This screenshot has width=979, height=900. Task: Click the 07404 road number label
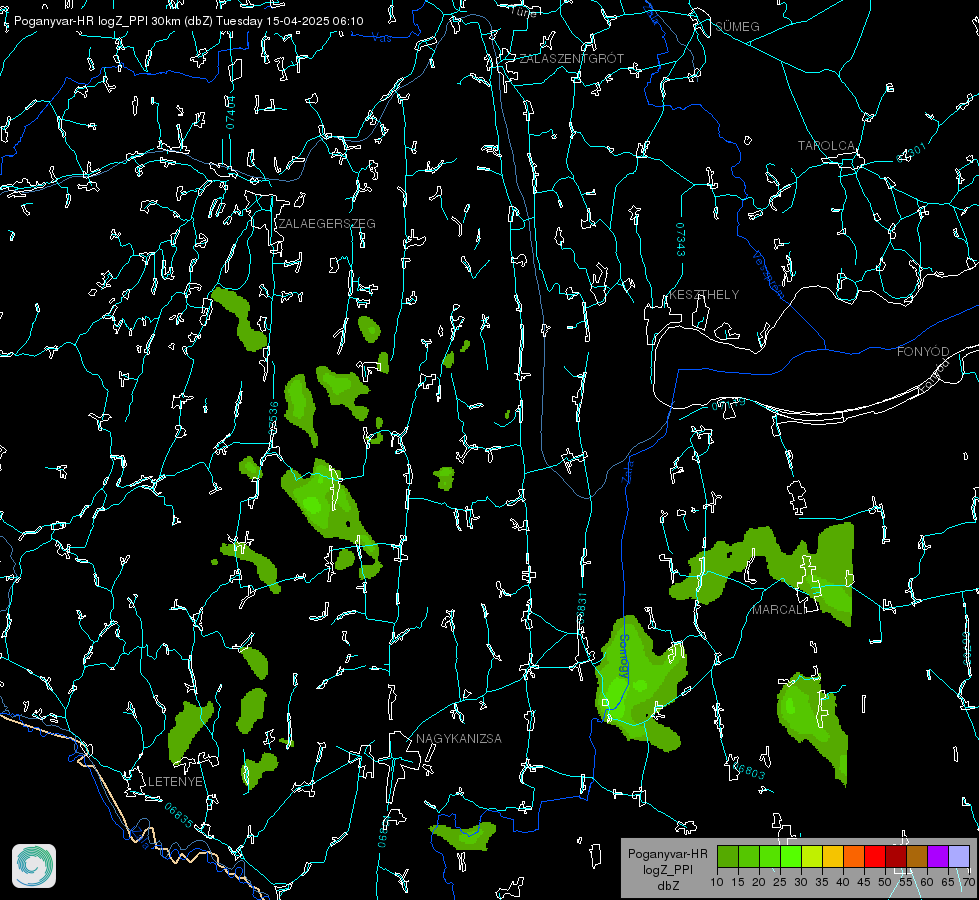coord(230,112)
